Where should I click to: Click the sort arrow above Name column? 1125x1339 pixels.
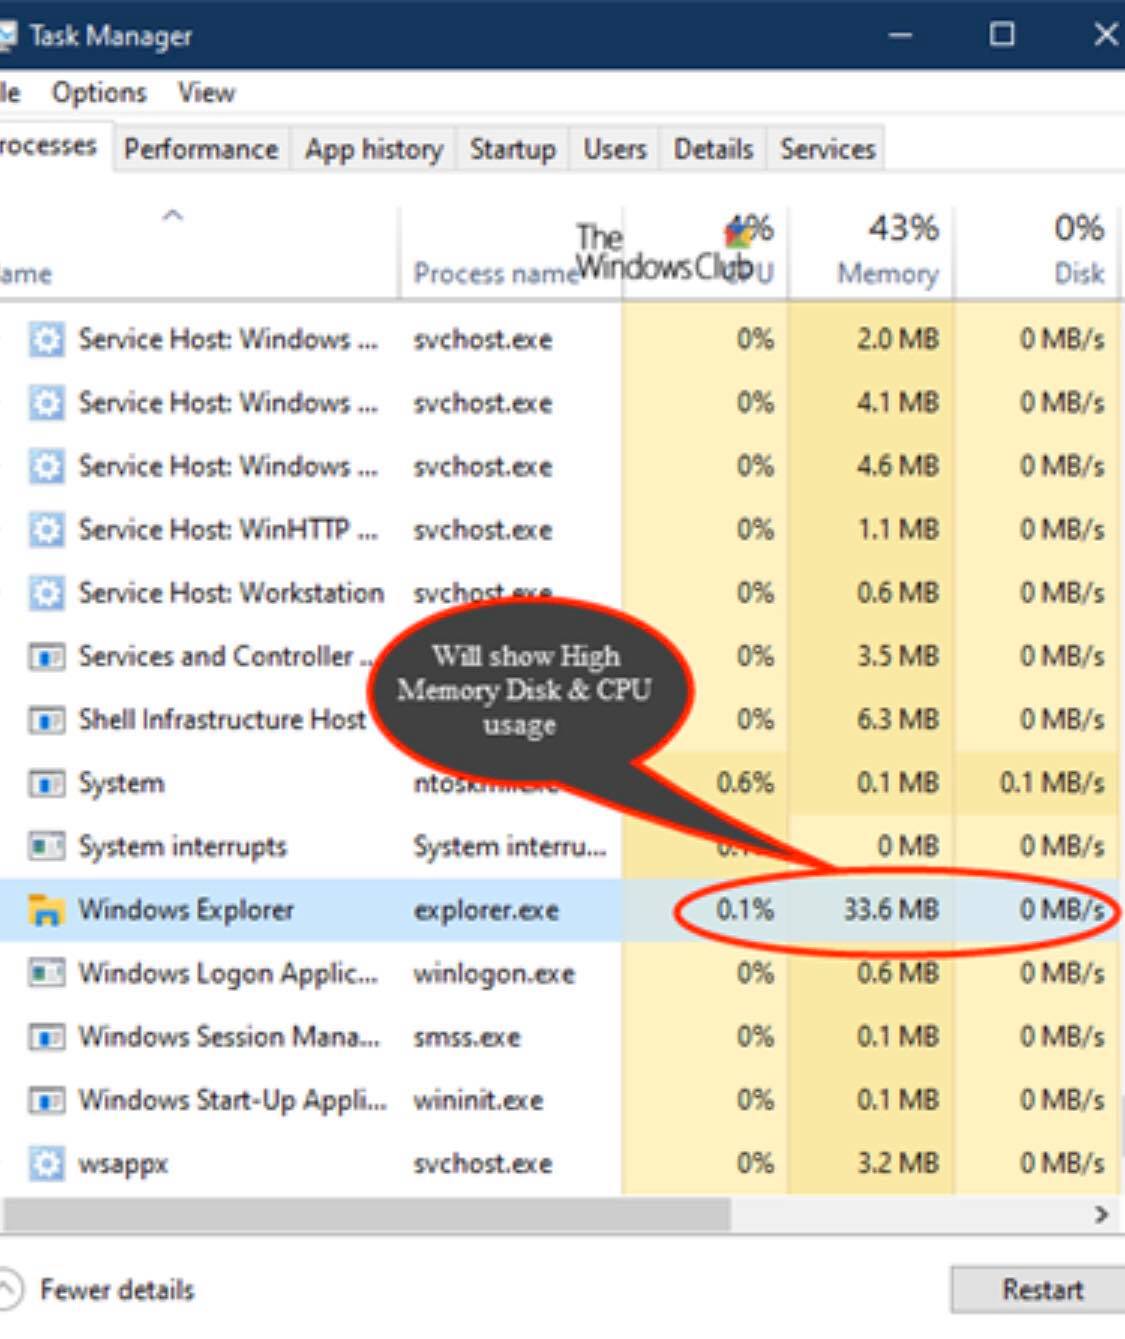click(x=173, y=215)
